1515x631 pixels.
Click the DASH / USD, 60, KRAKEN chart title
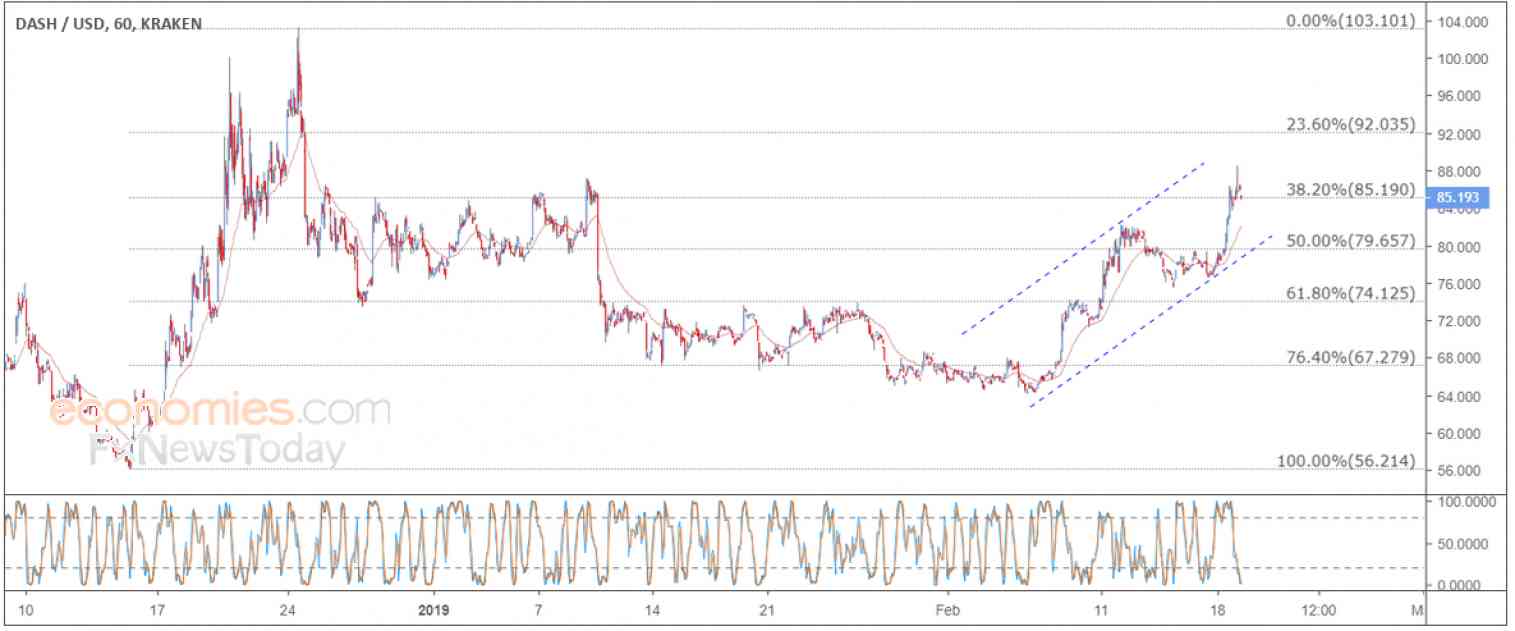pos(108,23)
